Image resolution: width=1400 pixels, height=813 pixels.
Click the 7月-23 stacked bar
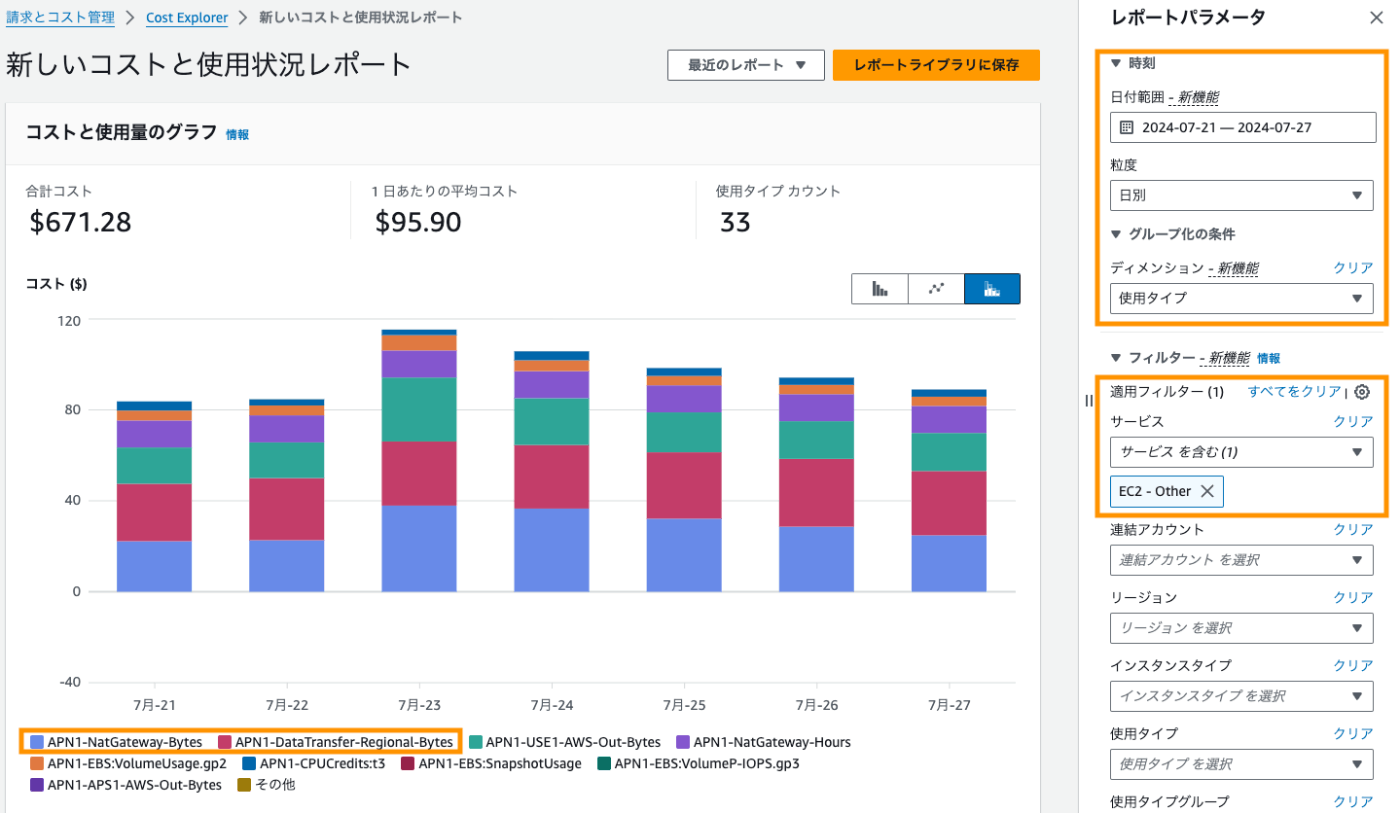click(x=419, y=460)
